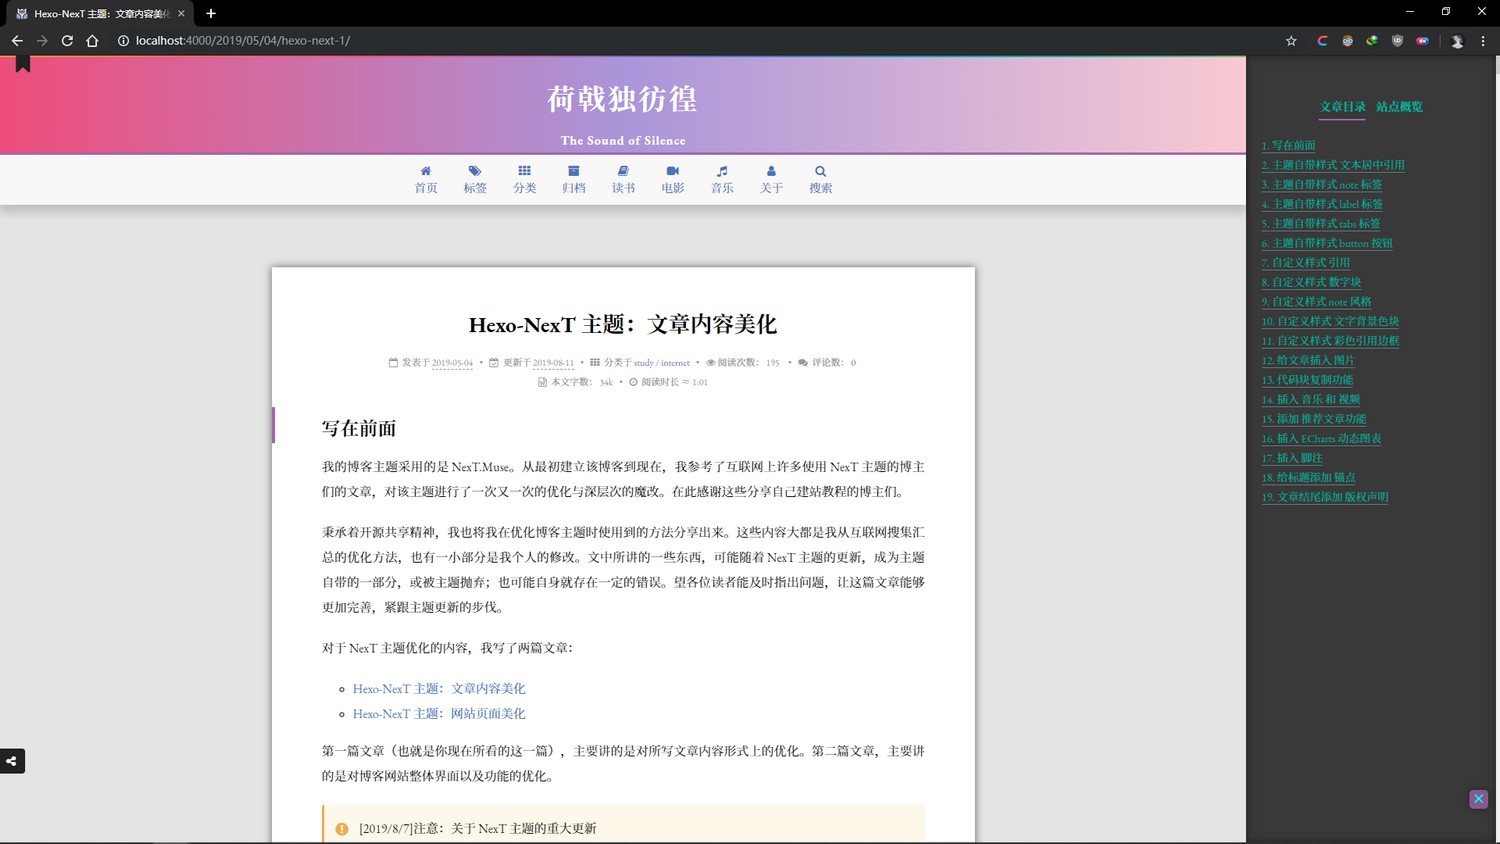
Task: Jump to TOC item 13. 代码块复制功能
Action: click(x=1307, y=380)
